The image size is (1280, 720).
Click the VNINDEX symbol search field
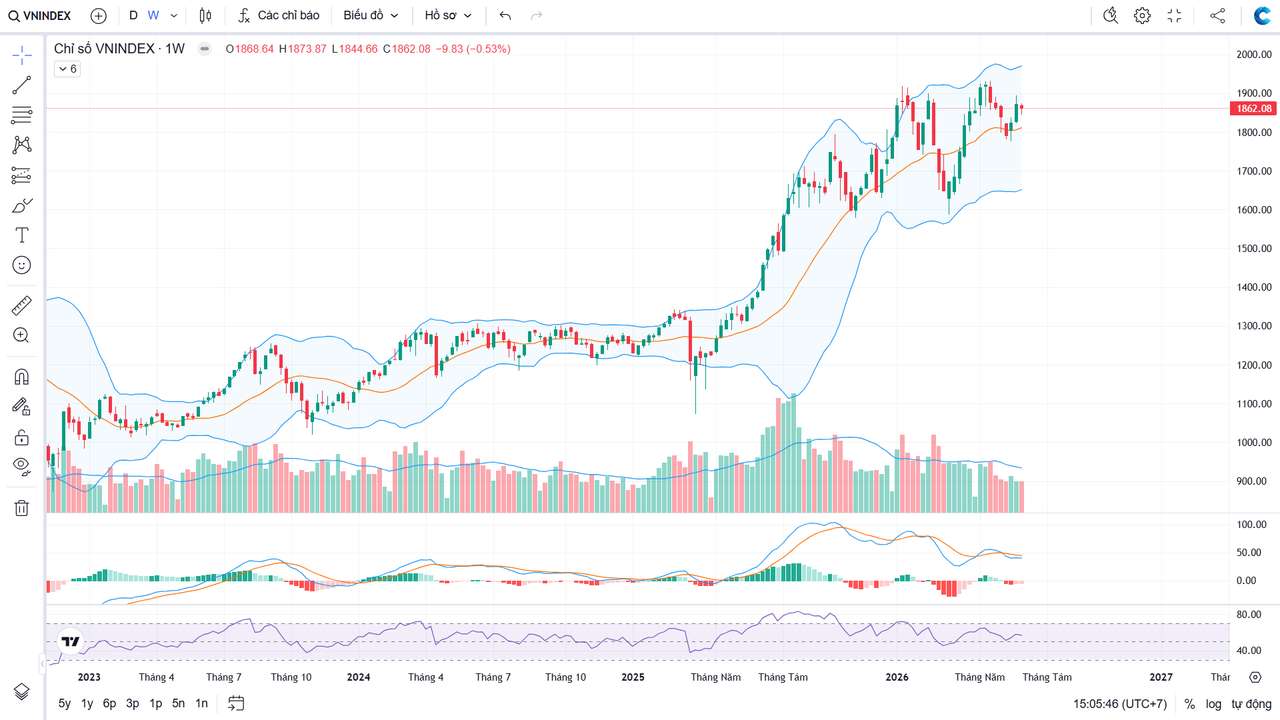coord(40,16)
